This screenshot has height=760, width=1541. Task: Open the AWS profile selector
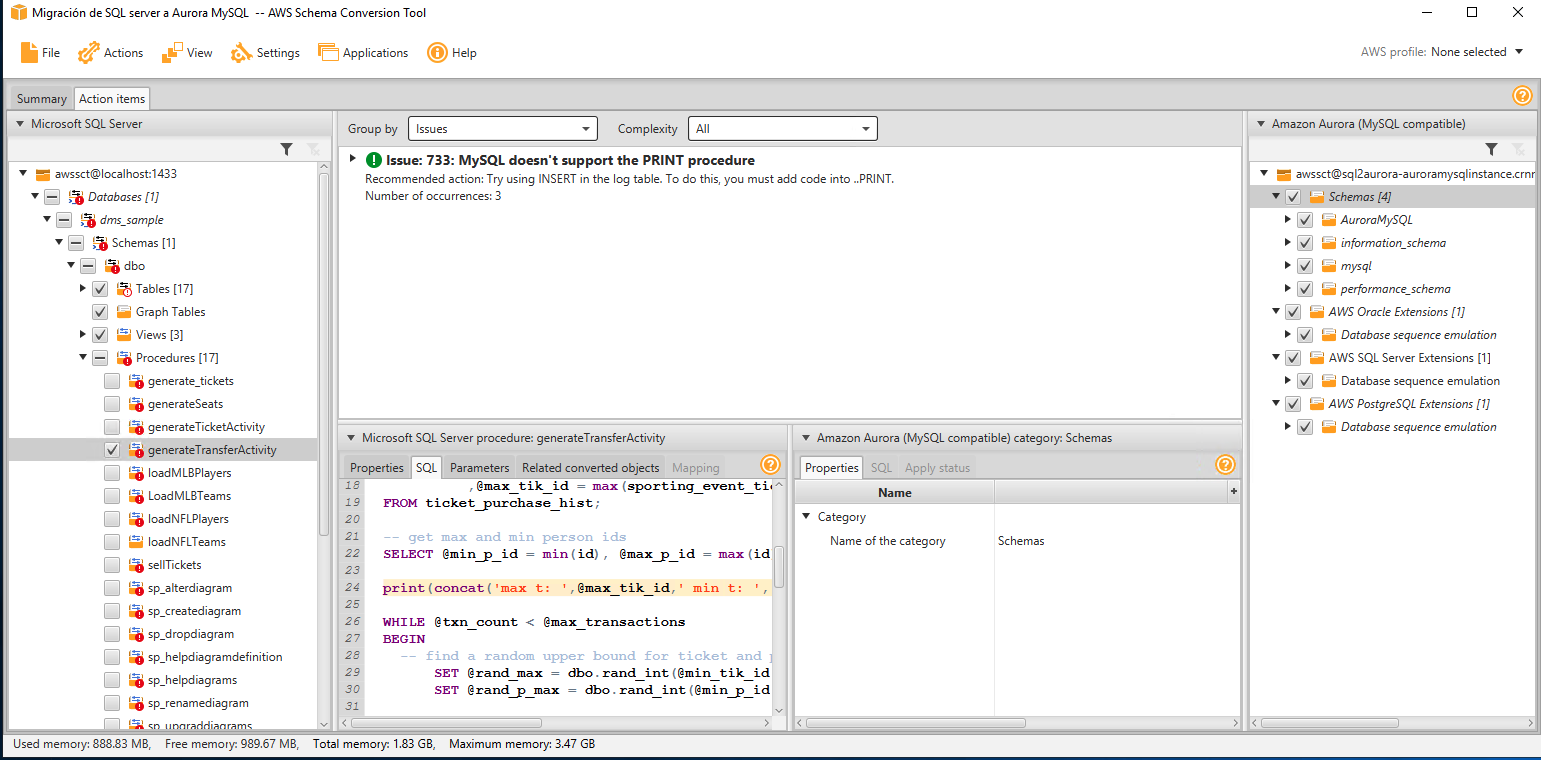click(1476, 52)
